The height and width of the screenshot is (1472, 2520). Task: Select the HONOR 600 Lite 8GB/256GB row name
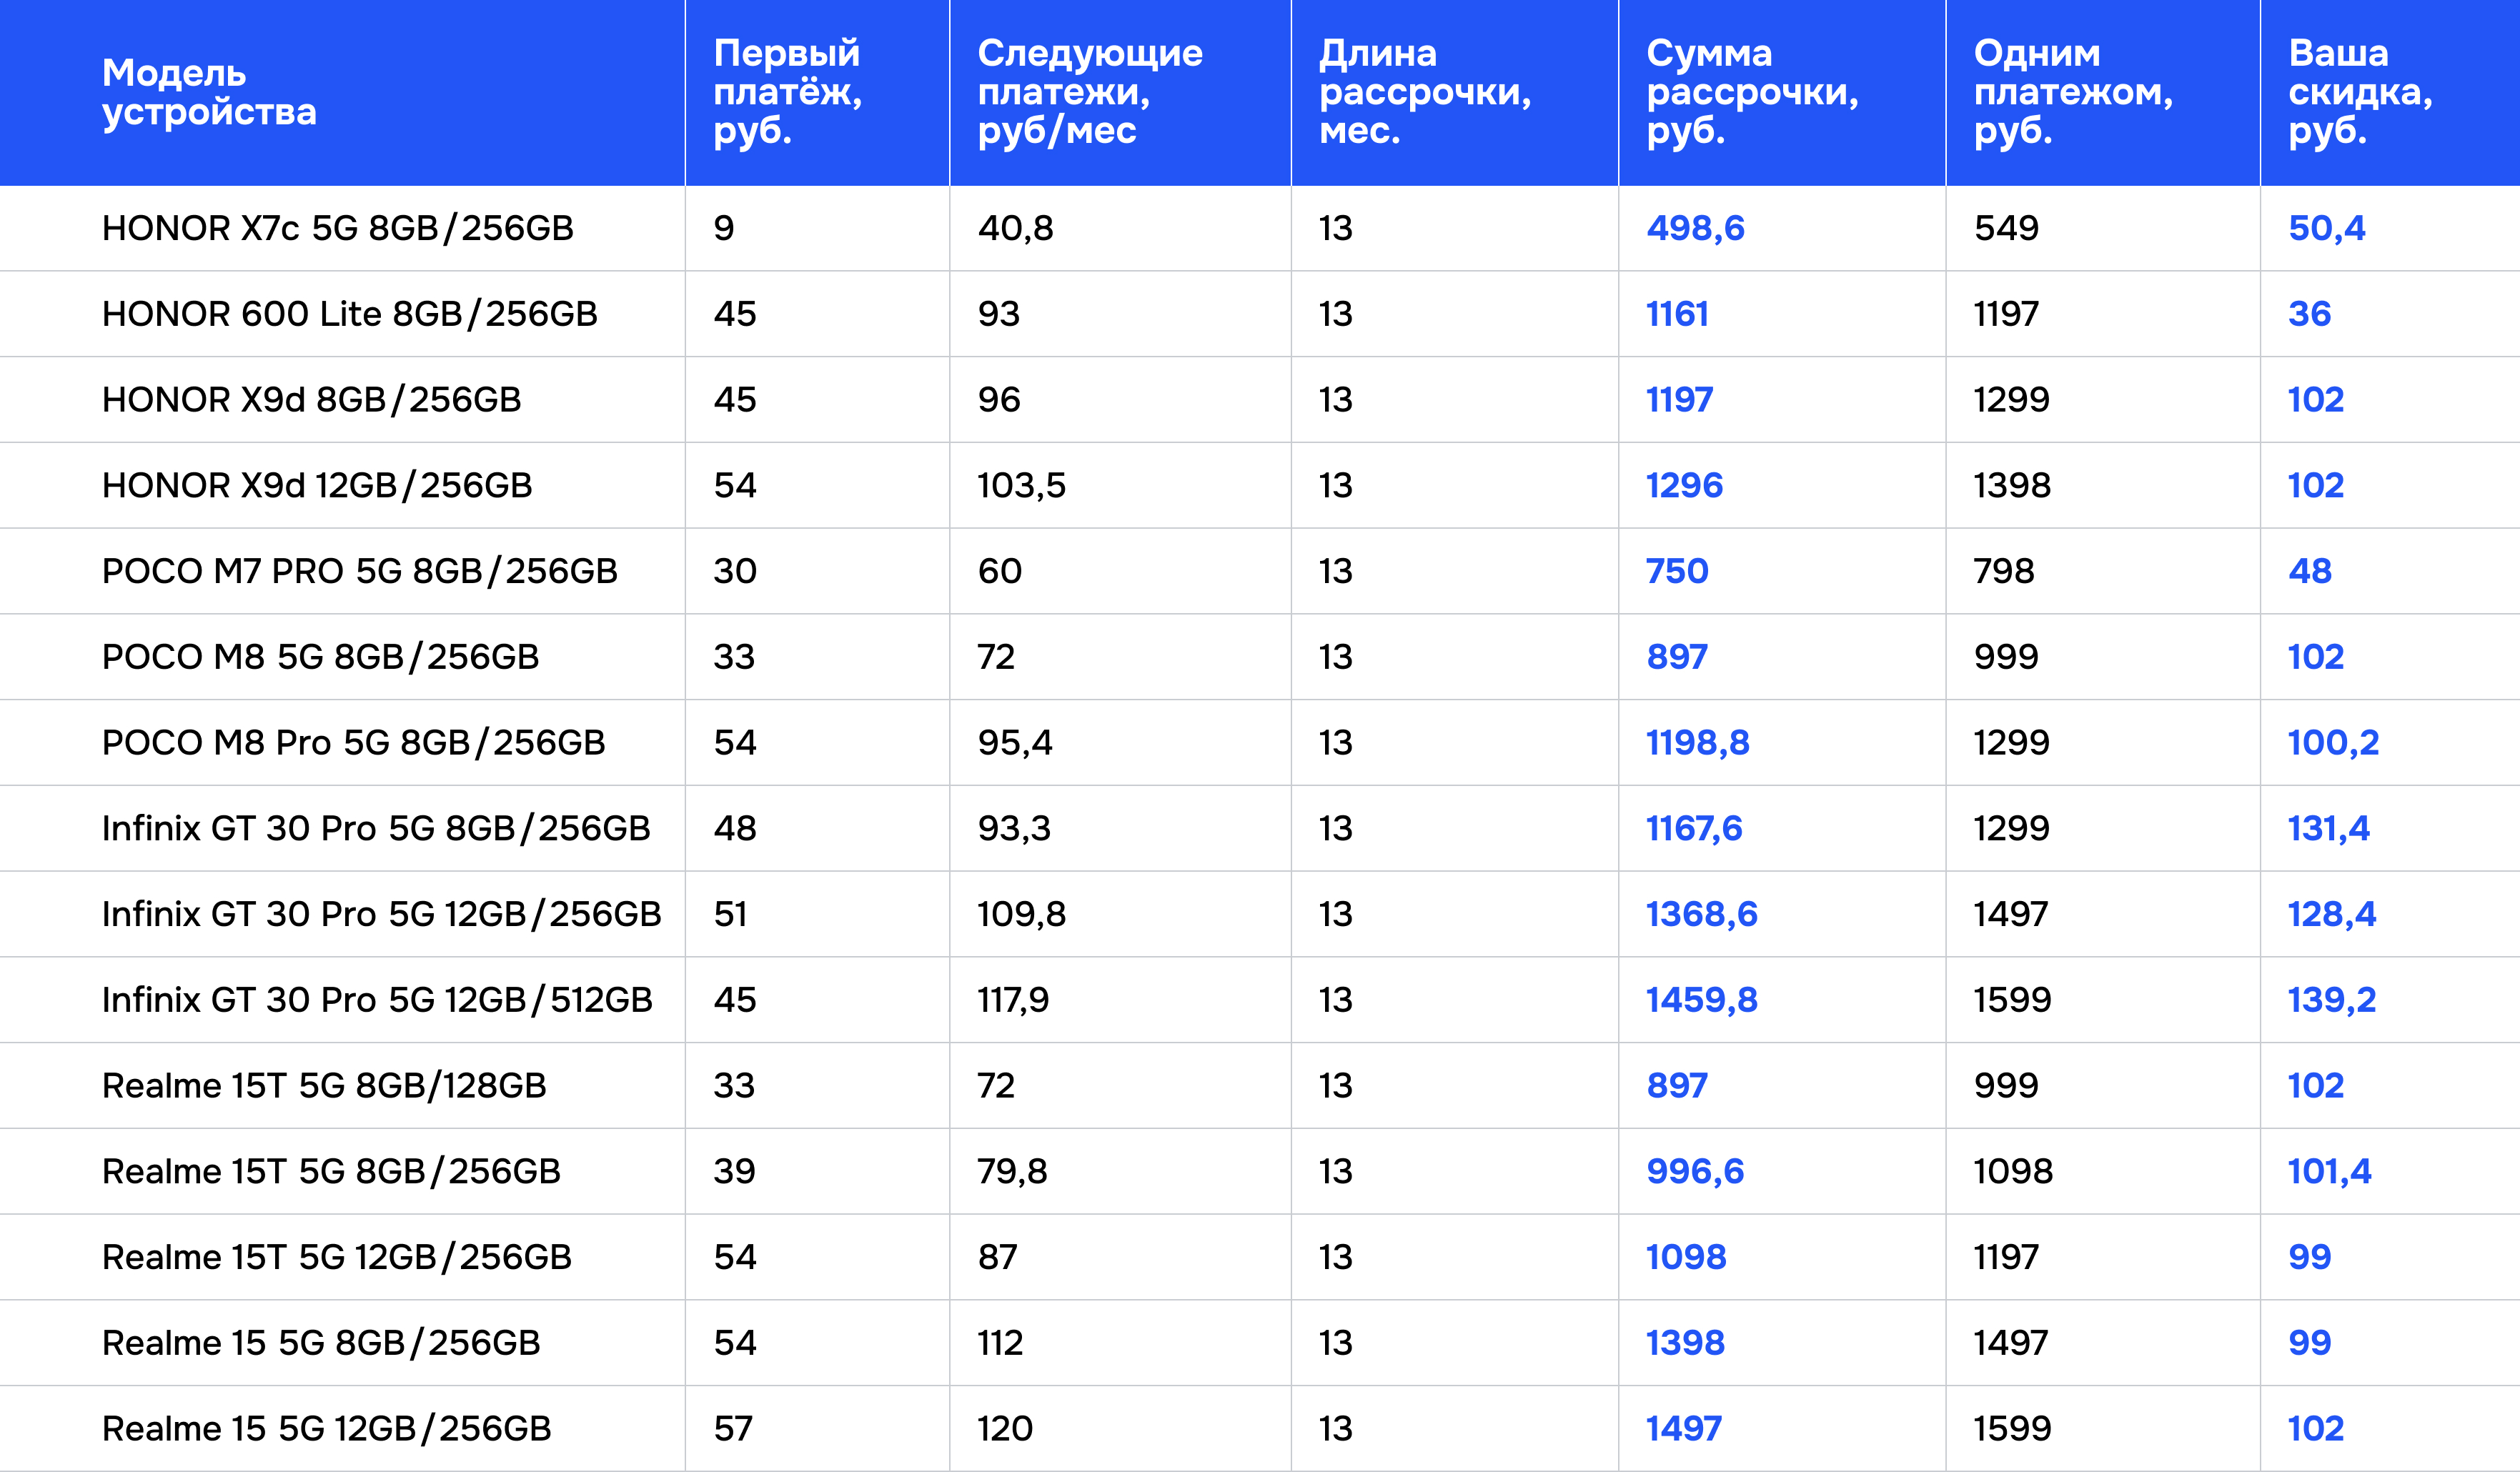(x=349, y=314)
